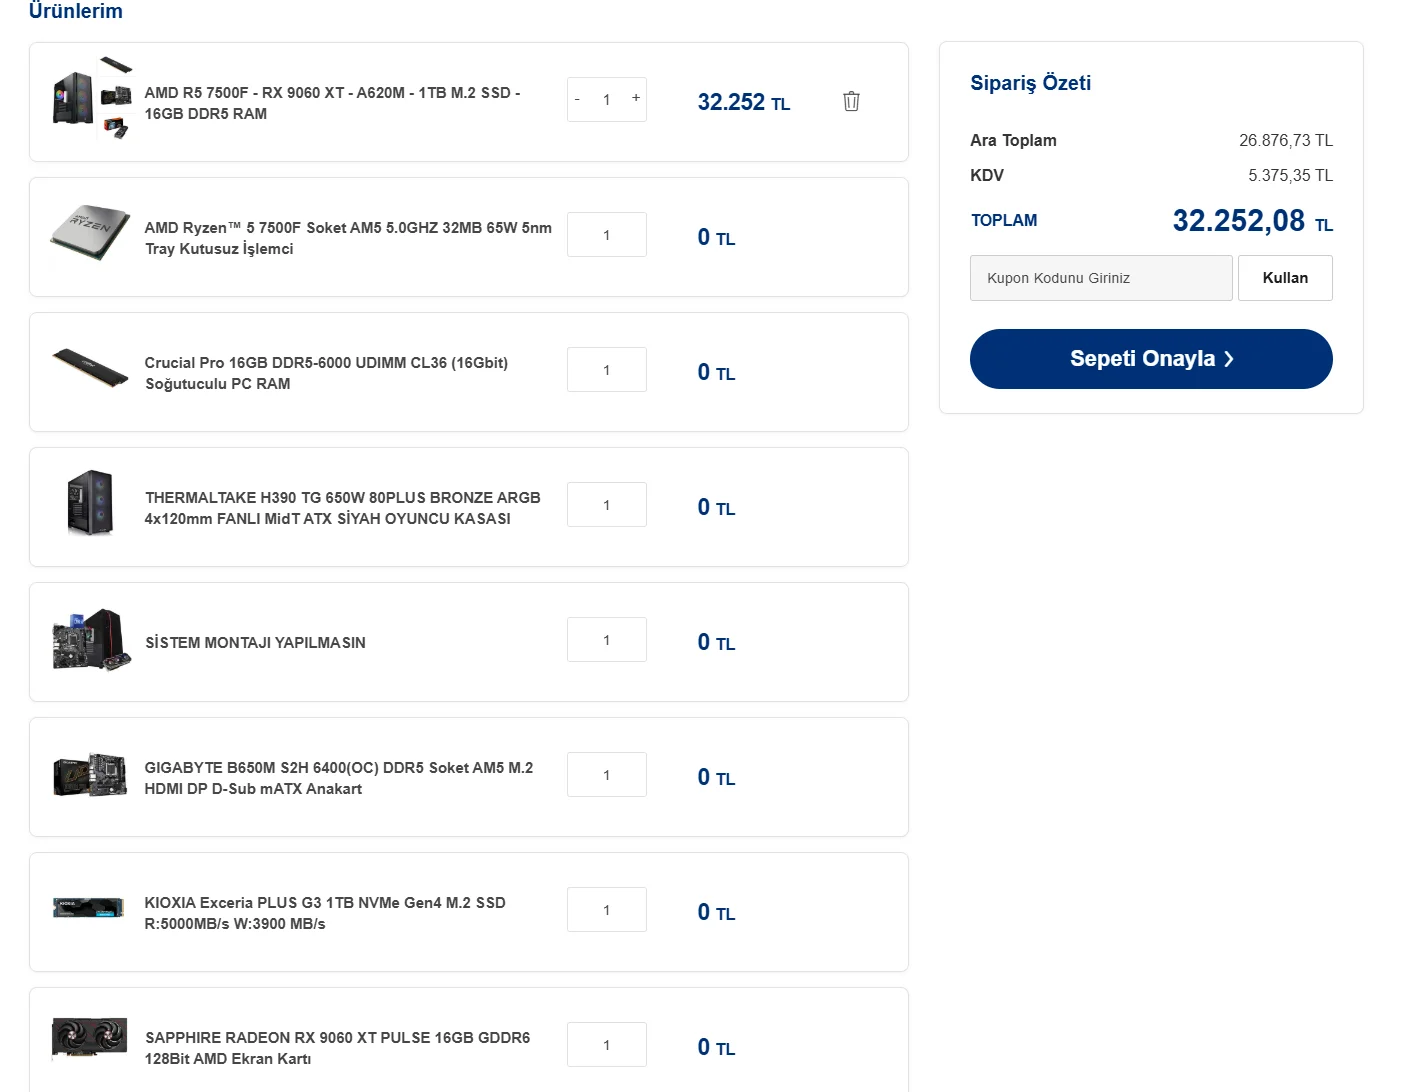
Task: Open the KIOXIA Exceria SSD thumbnail
Action: coord(89,908)
